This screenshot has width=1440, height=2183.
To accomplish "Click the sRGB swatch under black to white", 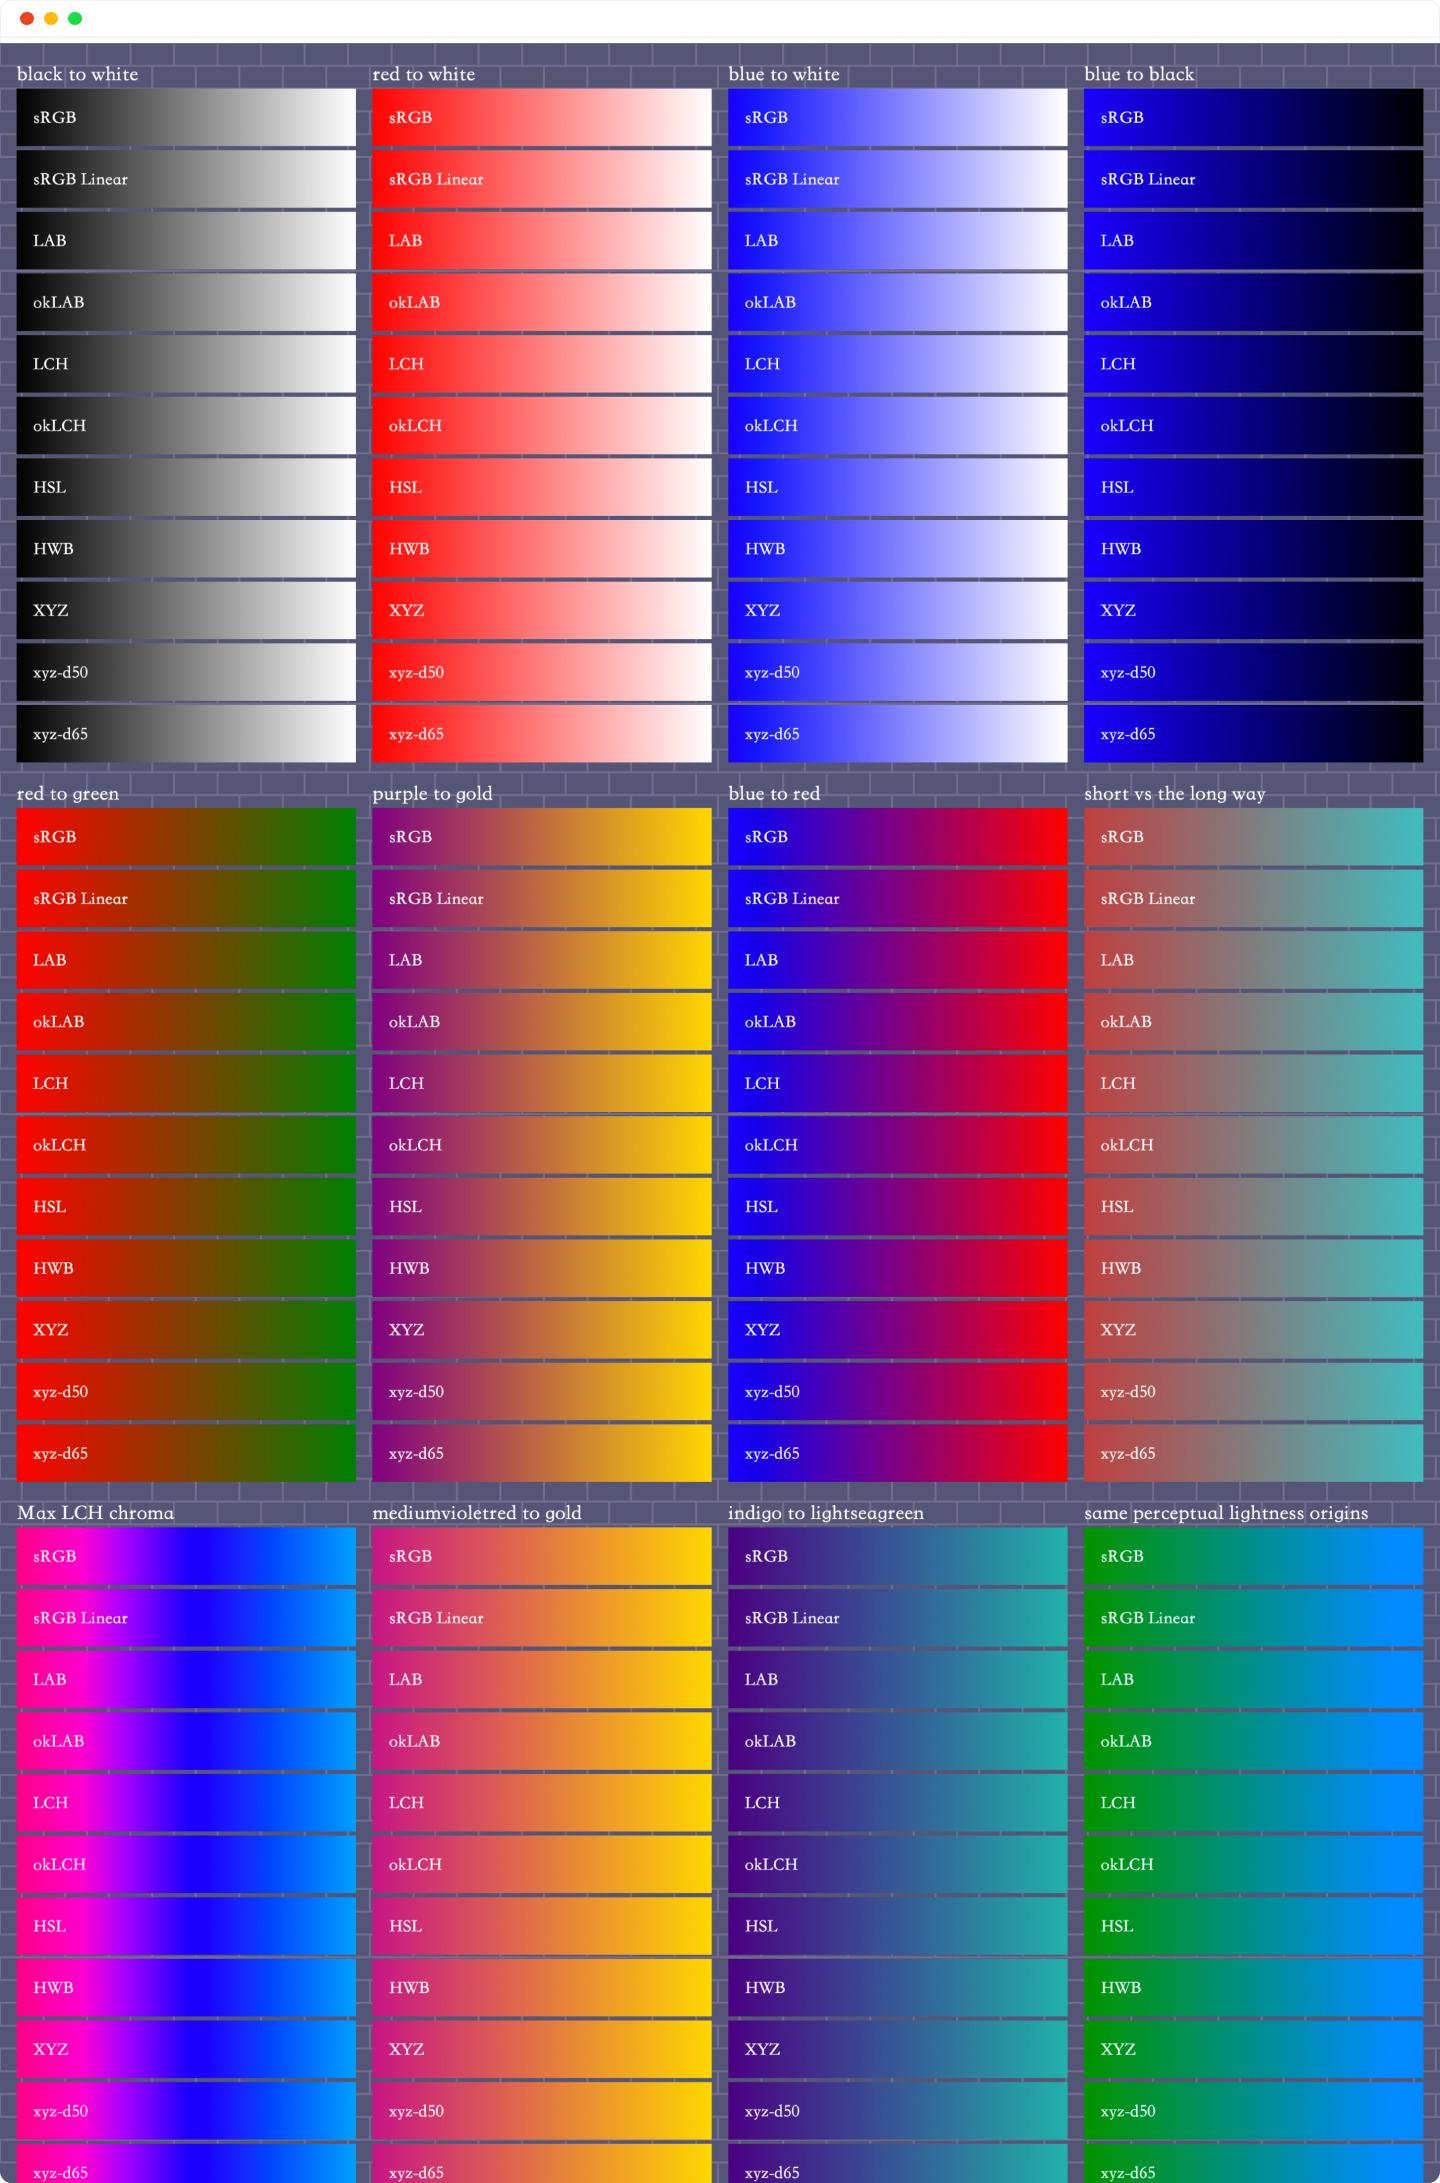I will [x=186, y=117].
